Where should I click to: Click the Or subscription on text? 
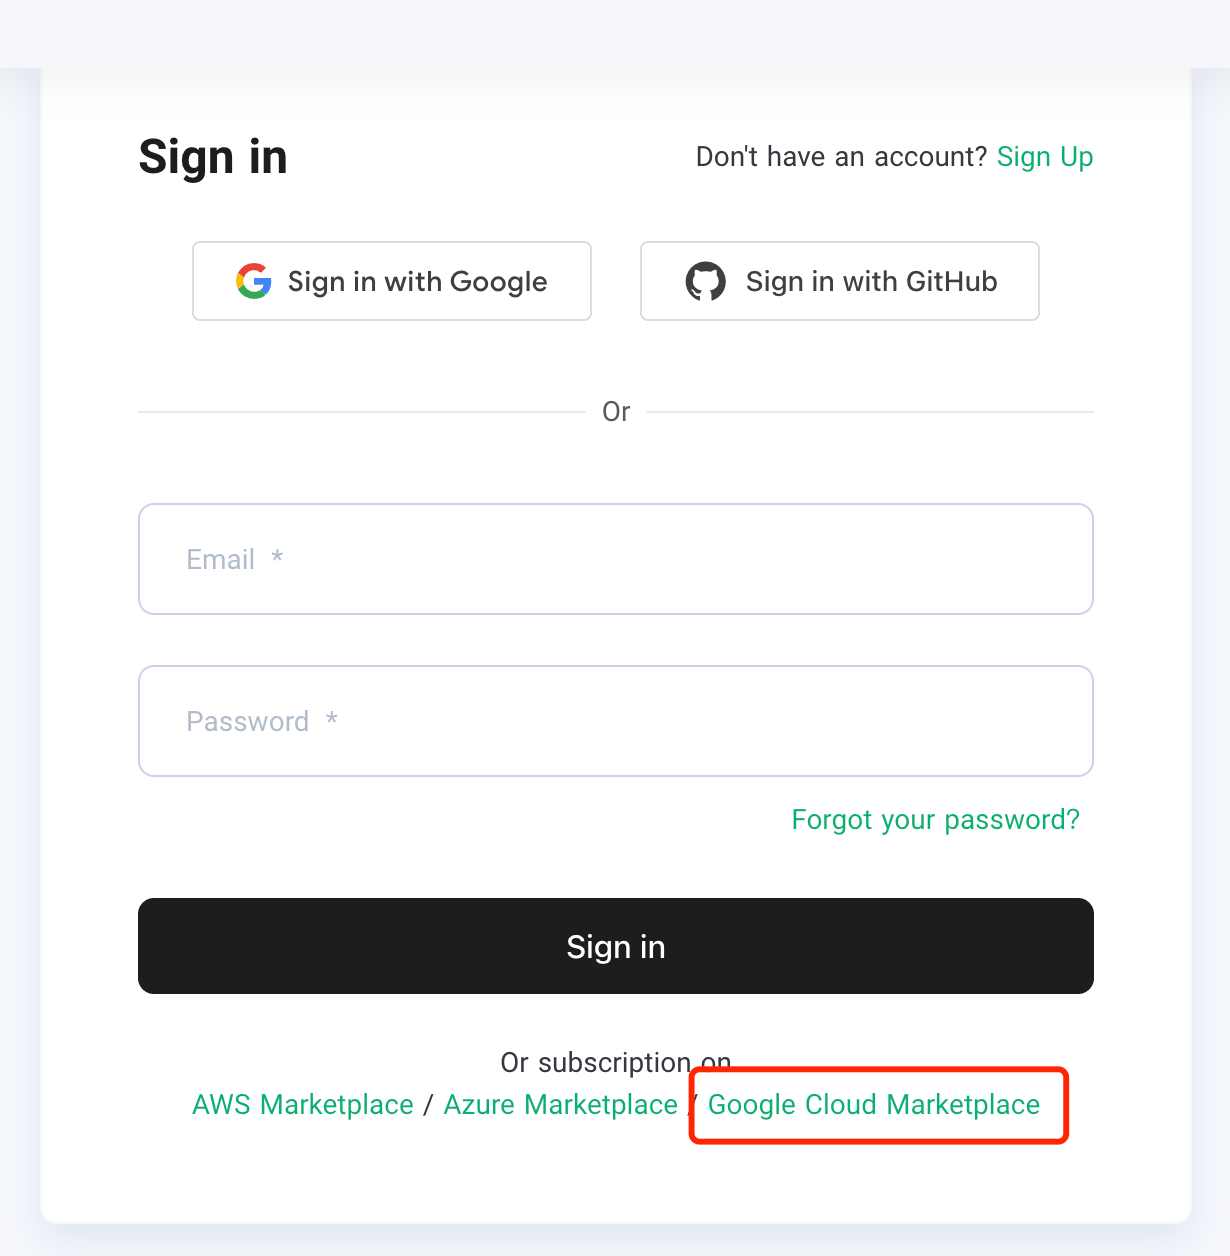click(615, 1062)
